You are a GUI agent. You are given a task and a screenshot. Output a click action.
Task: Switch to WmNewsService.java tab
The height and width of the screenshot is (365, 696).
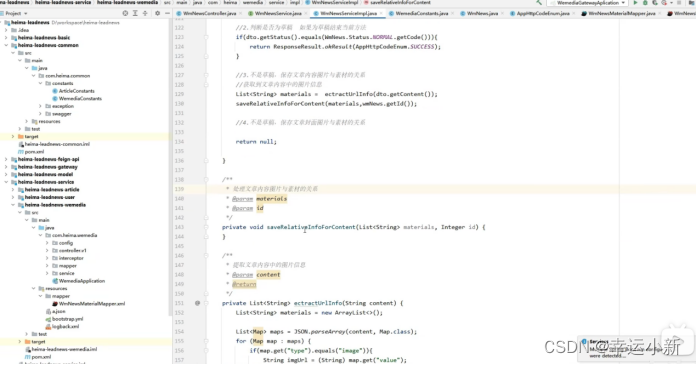coord(278,14)
